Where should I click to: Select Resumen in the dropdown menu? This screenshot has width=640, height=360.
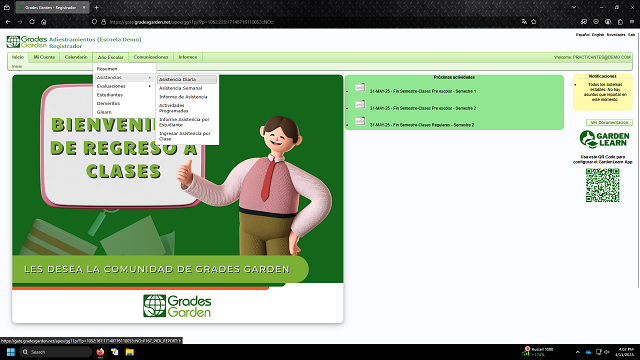pos(107,69)
